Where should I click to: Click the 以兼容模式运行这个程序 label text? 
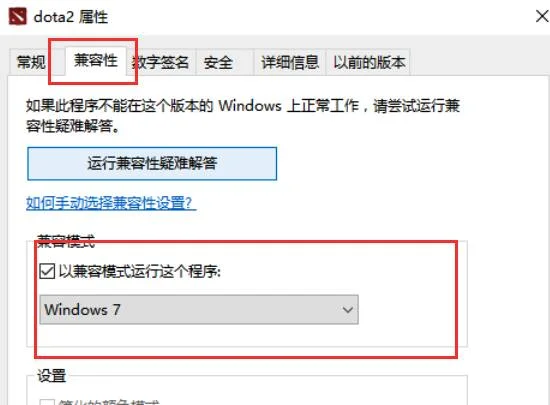[140, 271]
